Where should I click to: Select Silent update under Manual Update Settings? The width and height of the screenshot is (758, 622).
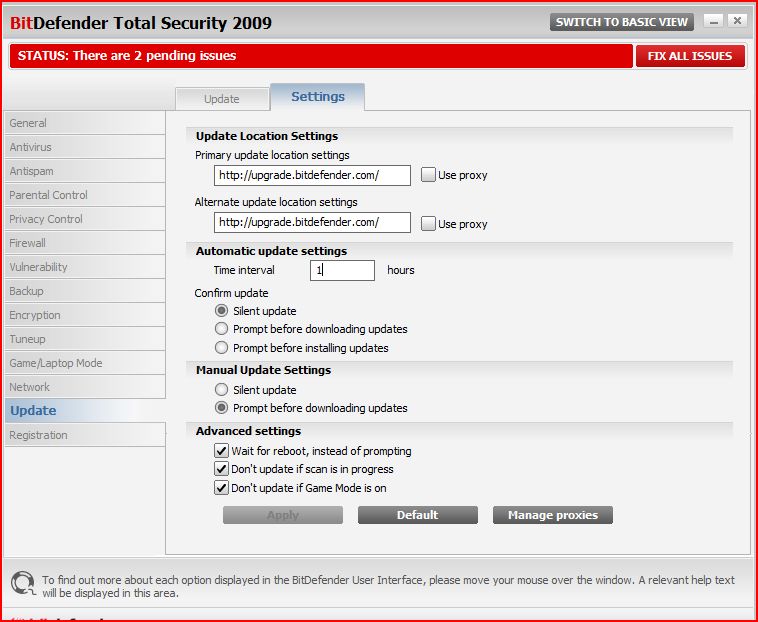click(x=221, y=390)
